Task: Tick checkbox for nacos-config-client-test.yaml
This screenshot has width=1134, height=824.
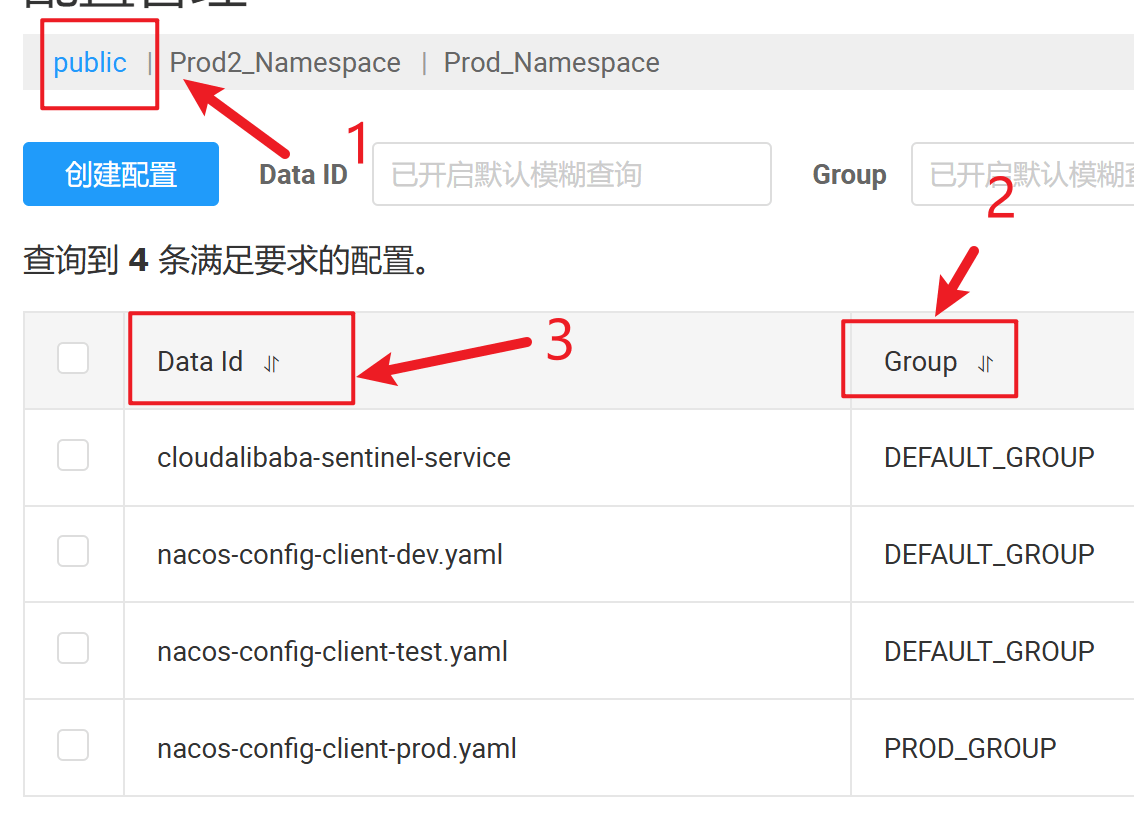Action: [73, 648]
